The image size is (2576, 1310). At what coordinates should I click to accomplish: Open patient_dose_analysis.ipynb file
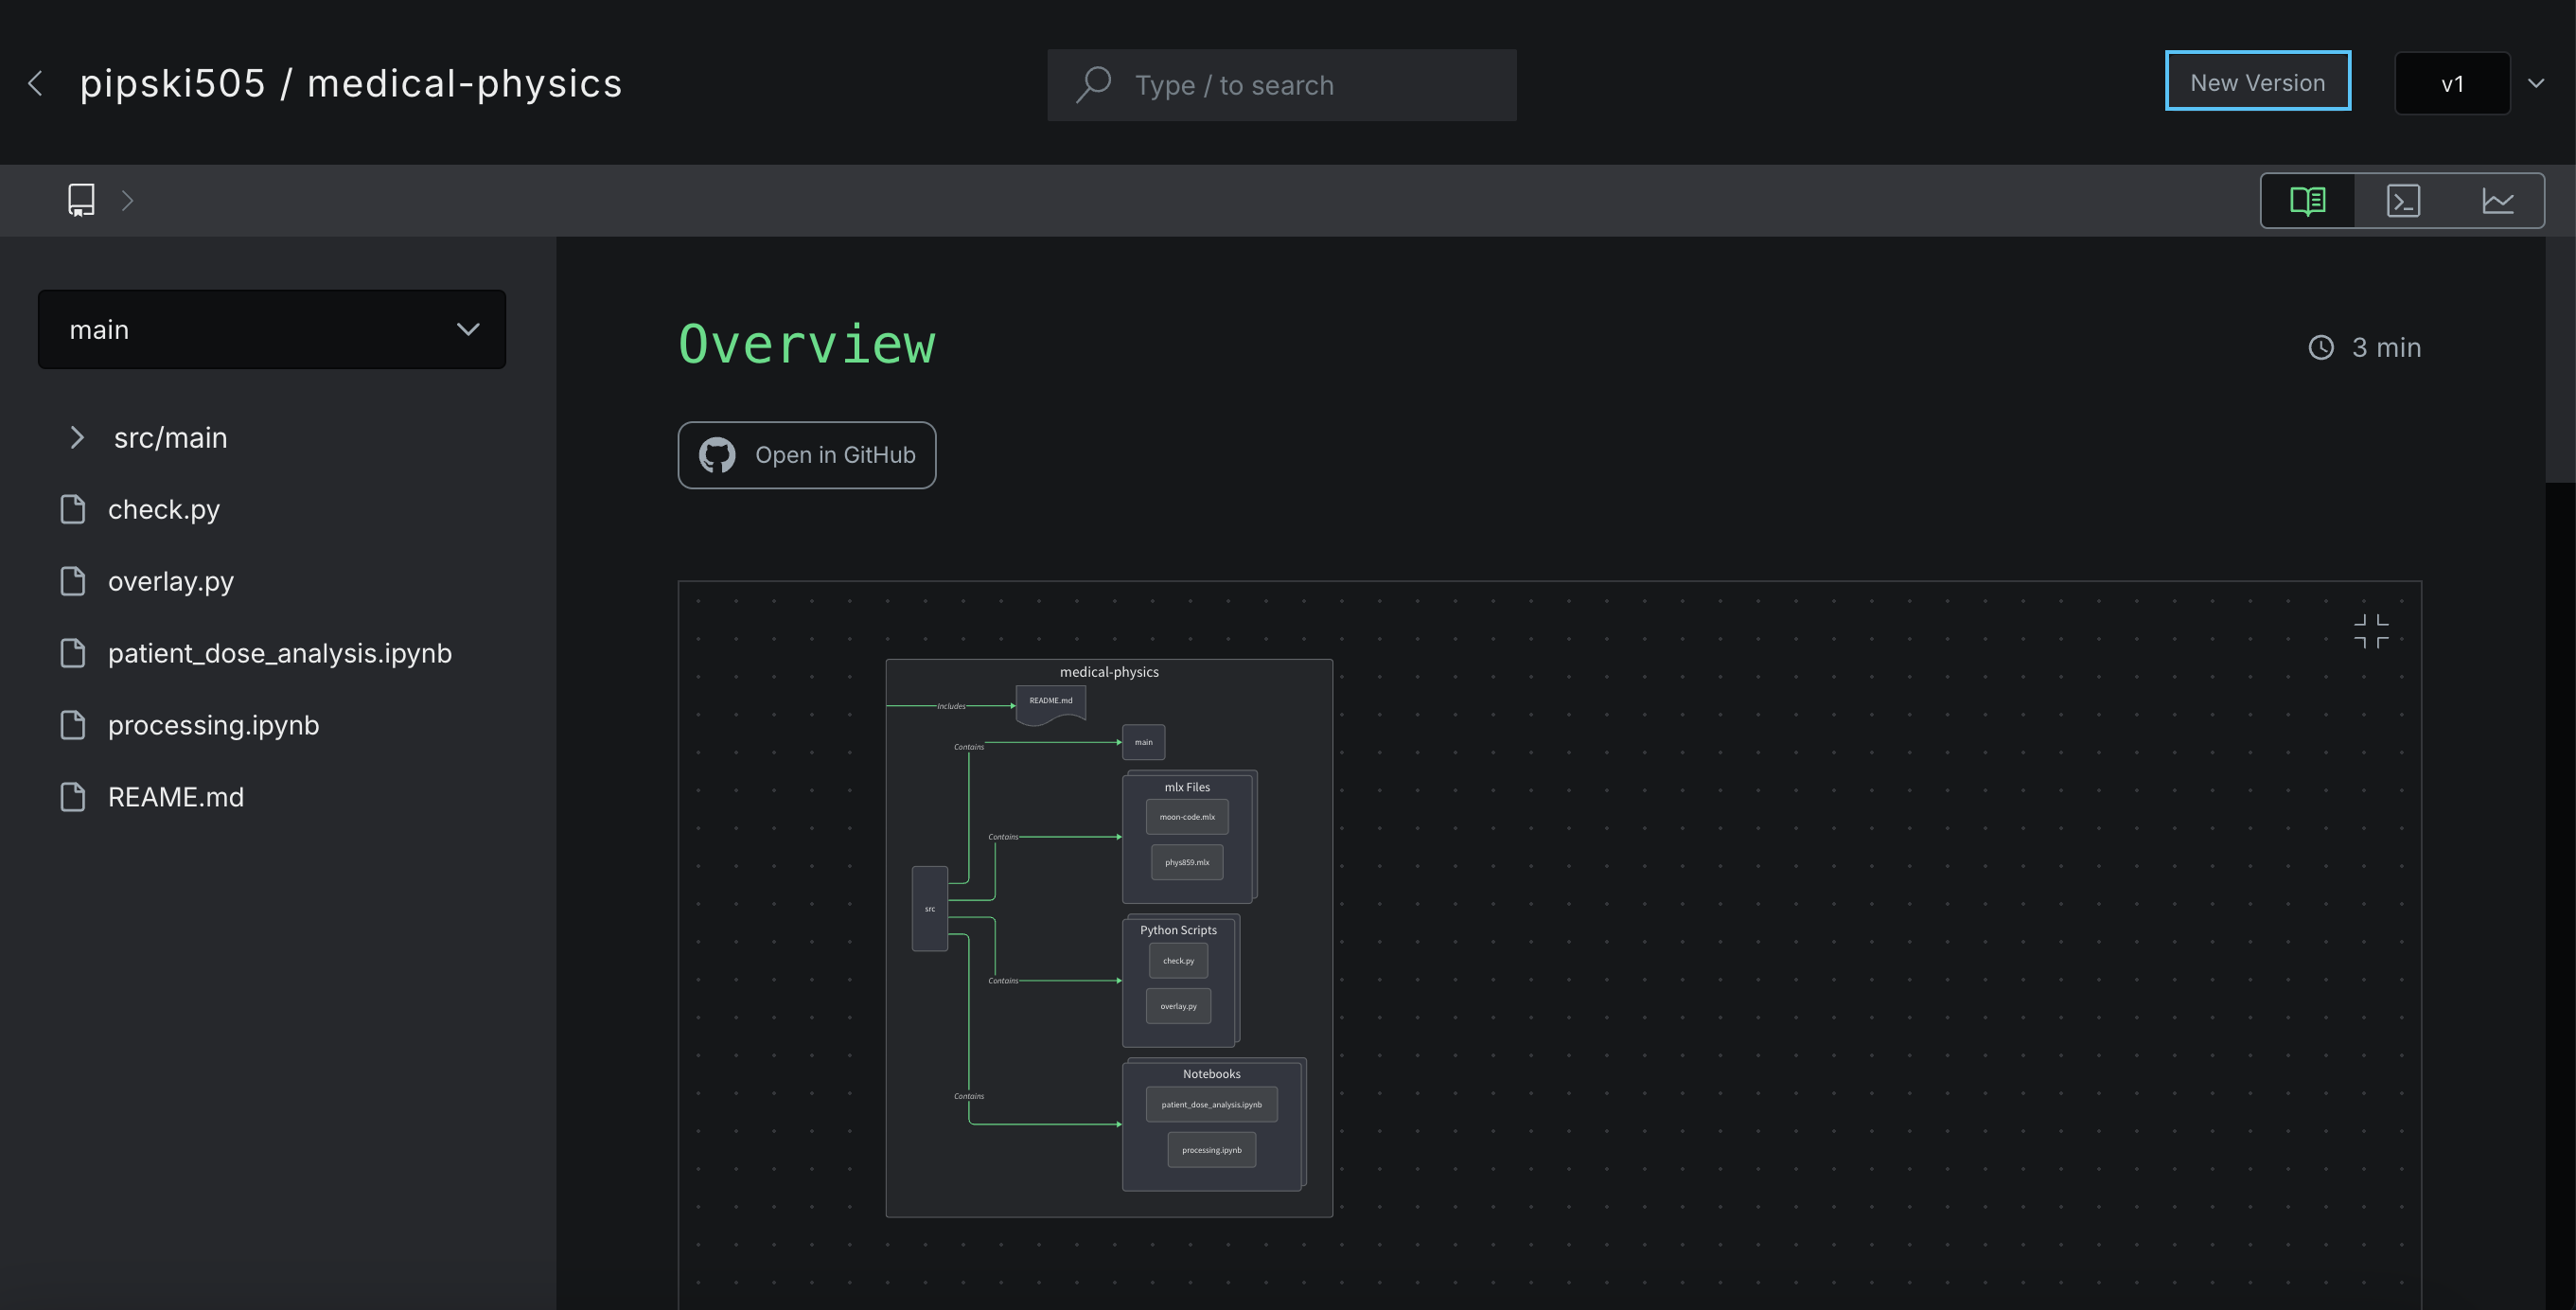tap(280, 653)
